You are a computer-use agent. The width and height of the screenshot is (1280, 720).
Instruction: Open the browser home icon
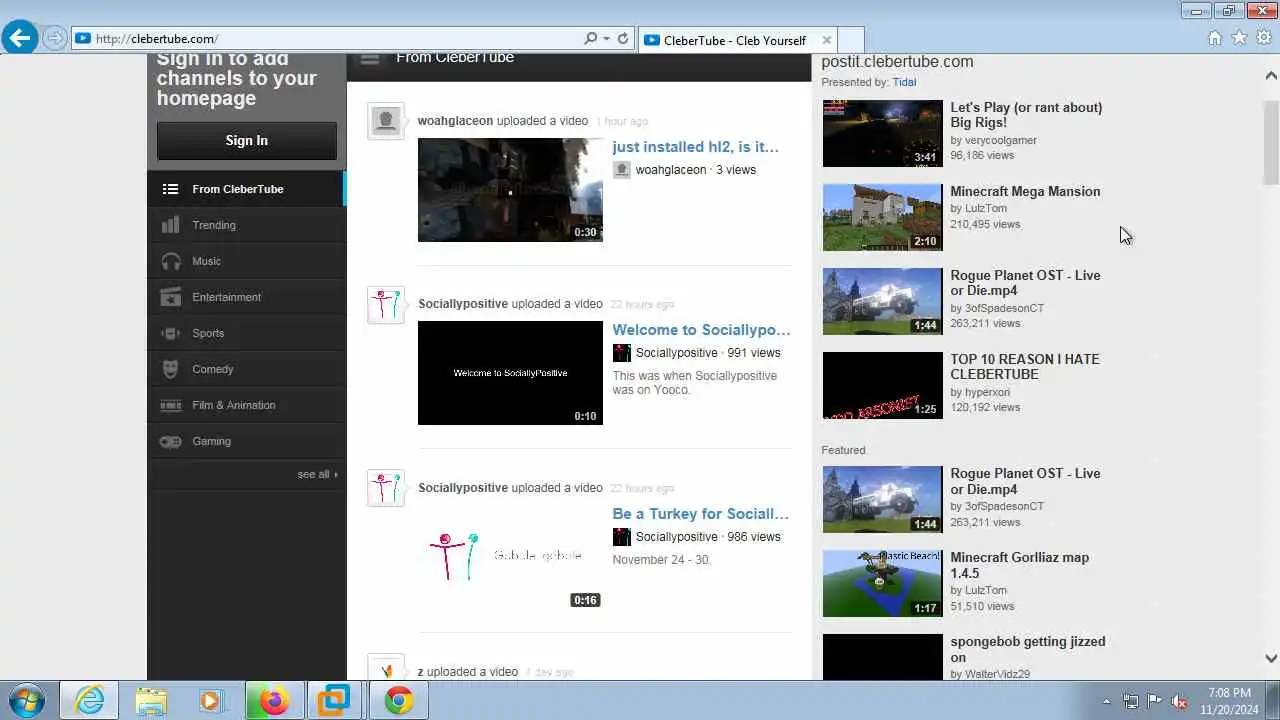tap(1214, 38)
